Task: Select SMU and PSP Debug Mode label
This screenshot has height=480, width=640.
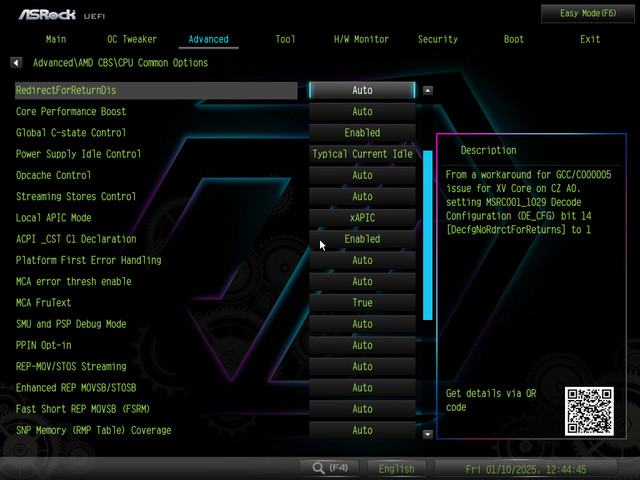Action: pyautogui.click(x=71, y=324)
